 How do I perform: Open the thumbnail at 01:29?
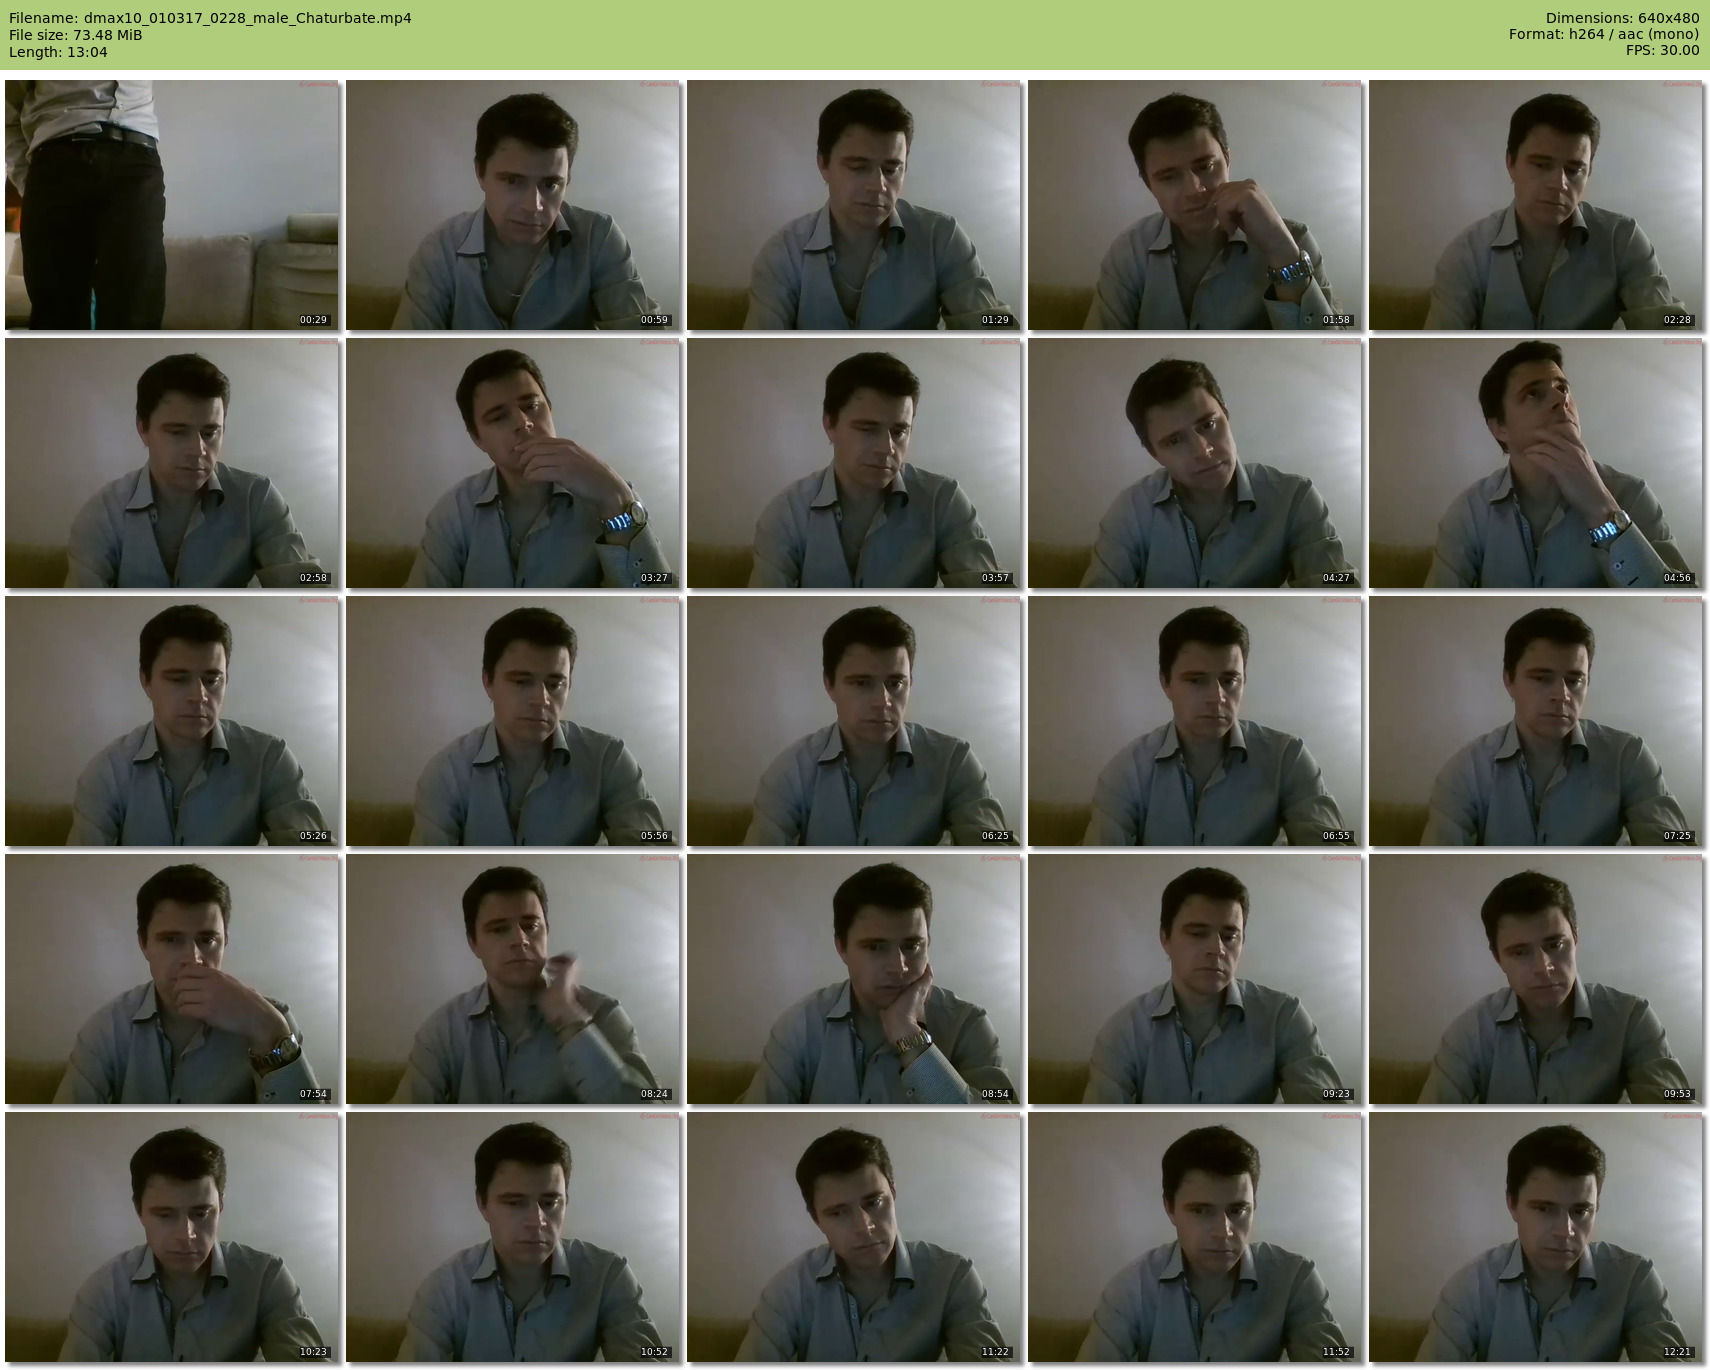click(x=853, y=205)
